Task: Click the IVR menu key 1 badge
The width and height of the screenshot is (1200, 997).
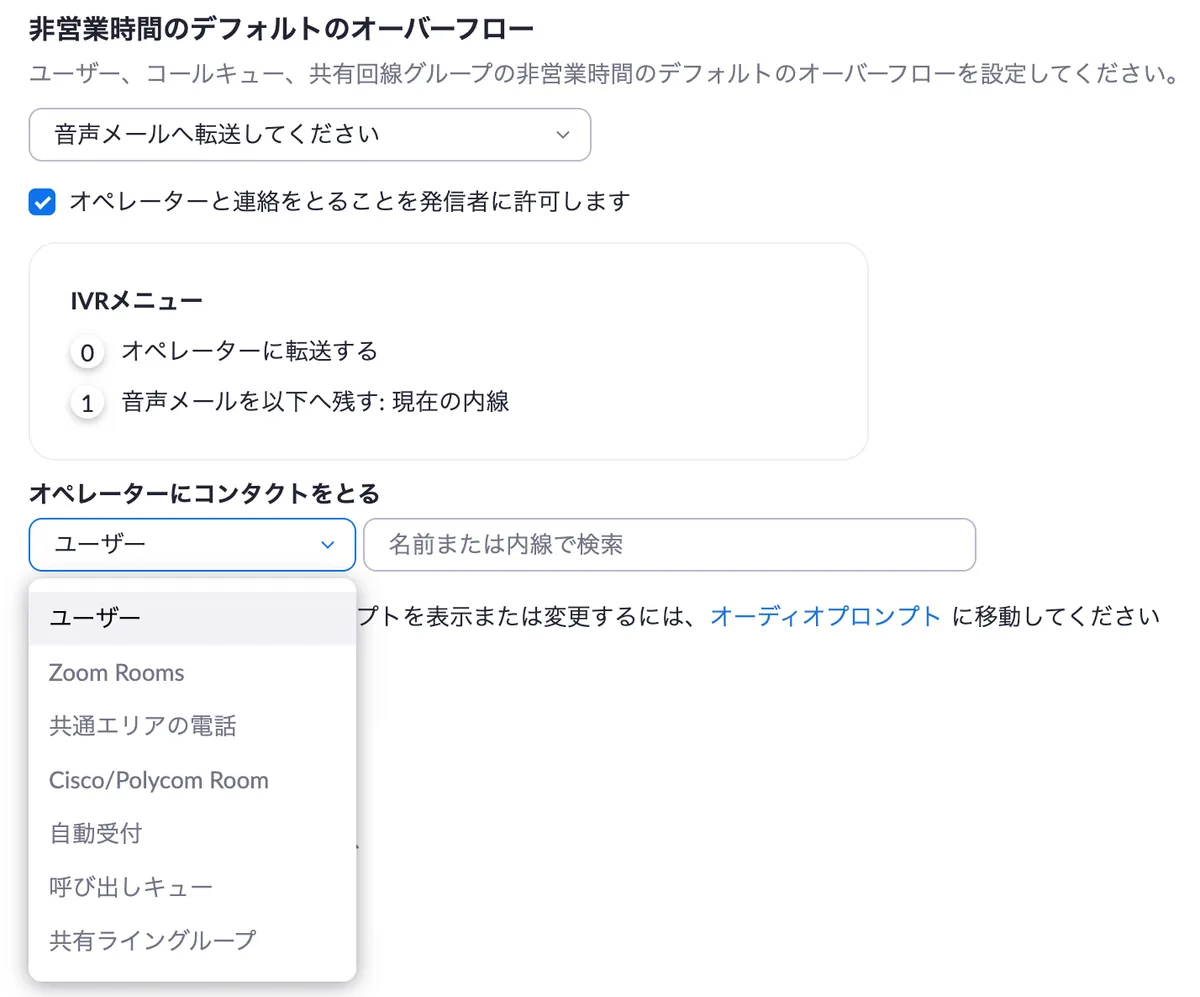Action: (x=87, y=404)
